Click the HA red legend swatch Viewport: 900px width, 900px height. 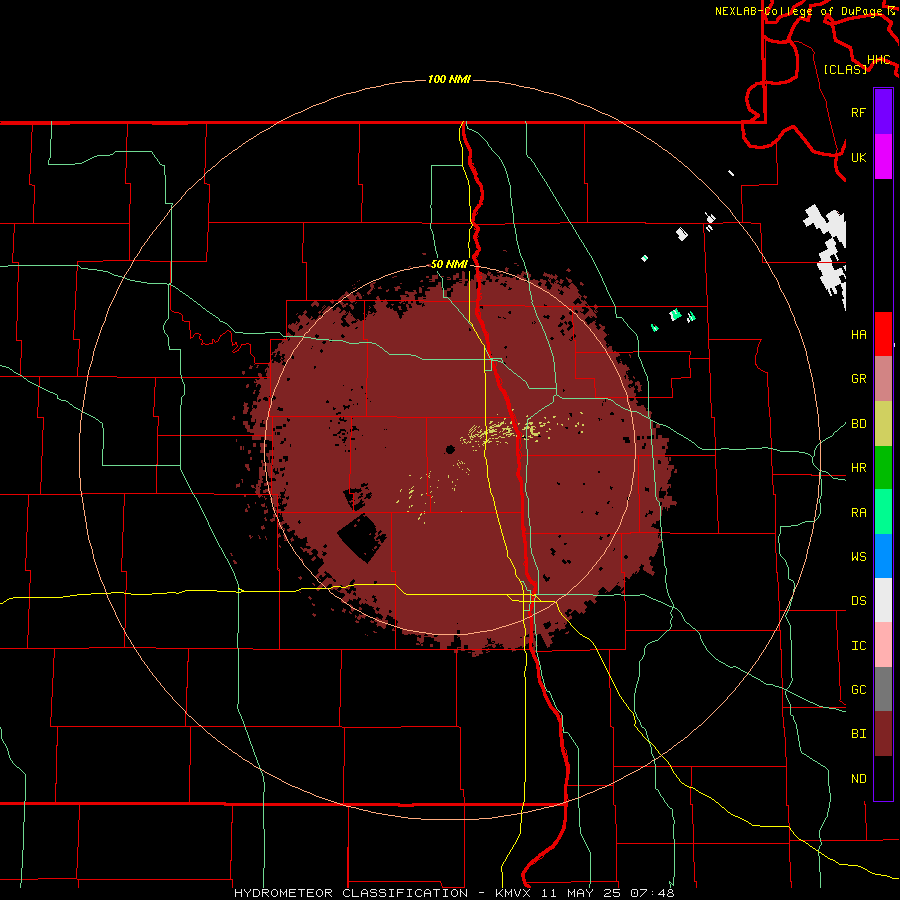pos(883,334)
